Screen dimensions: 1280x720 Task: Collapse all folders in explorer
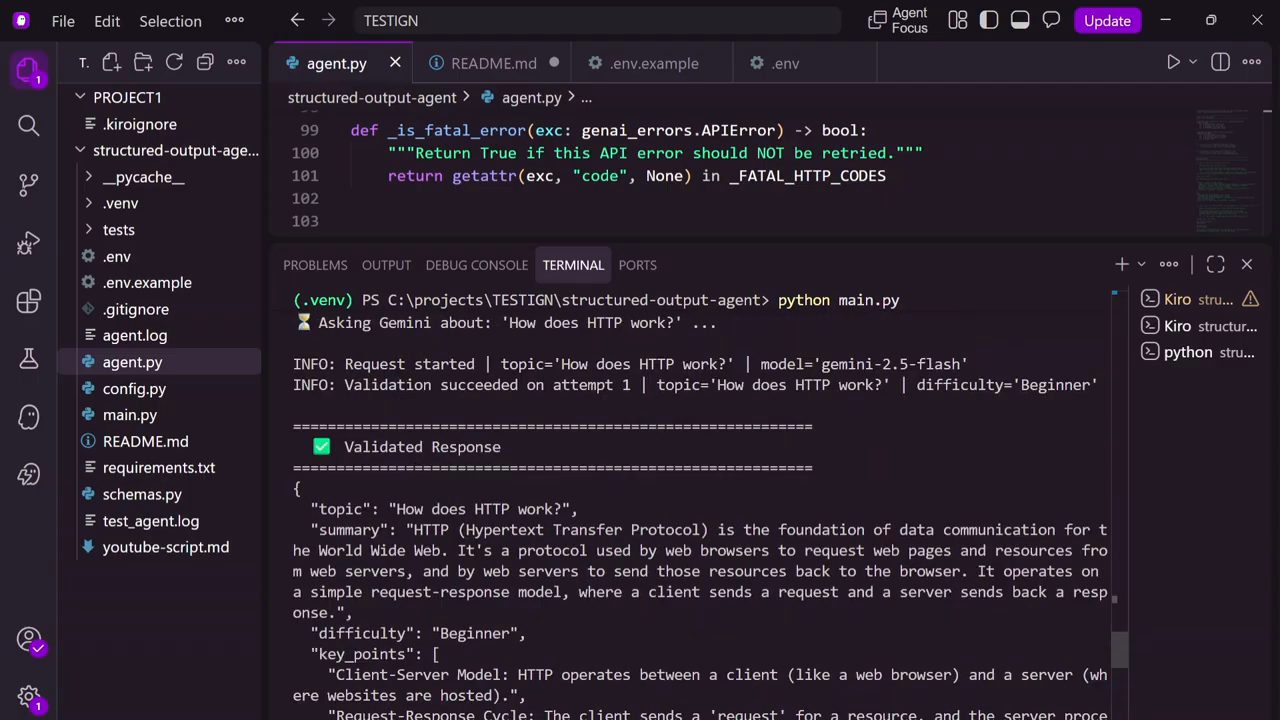[205, 62]
